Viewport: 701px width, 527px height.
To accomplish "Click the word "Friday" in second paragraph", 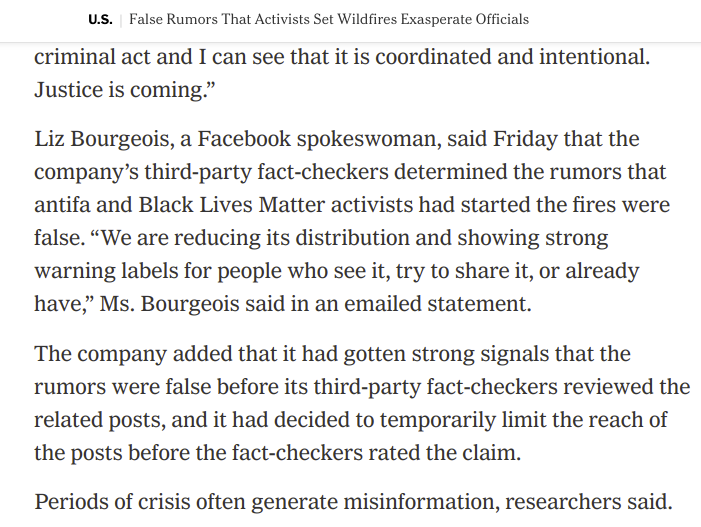I will tap(525, 139).
